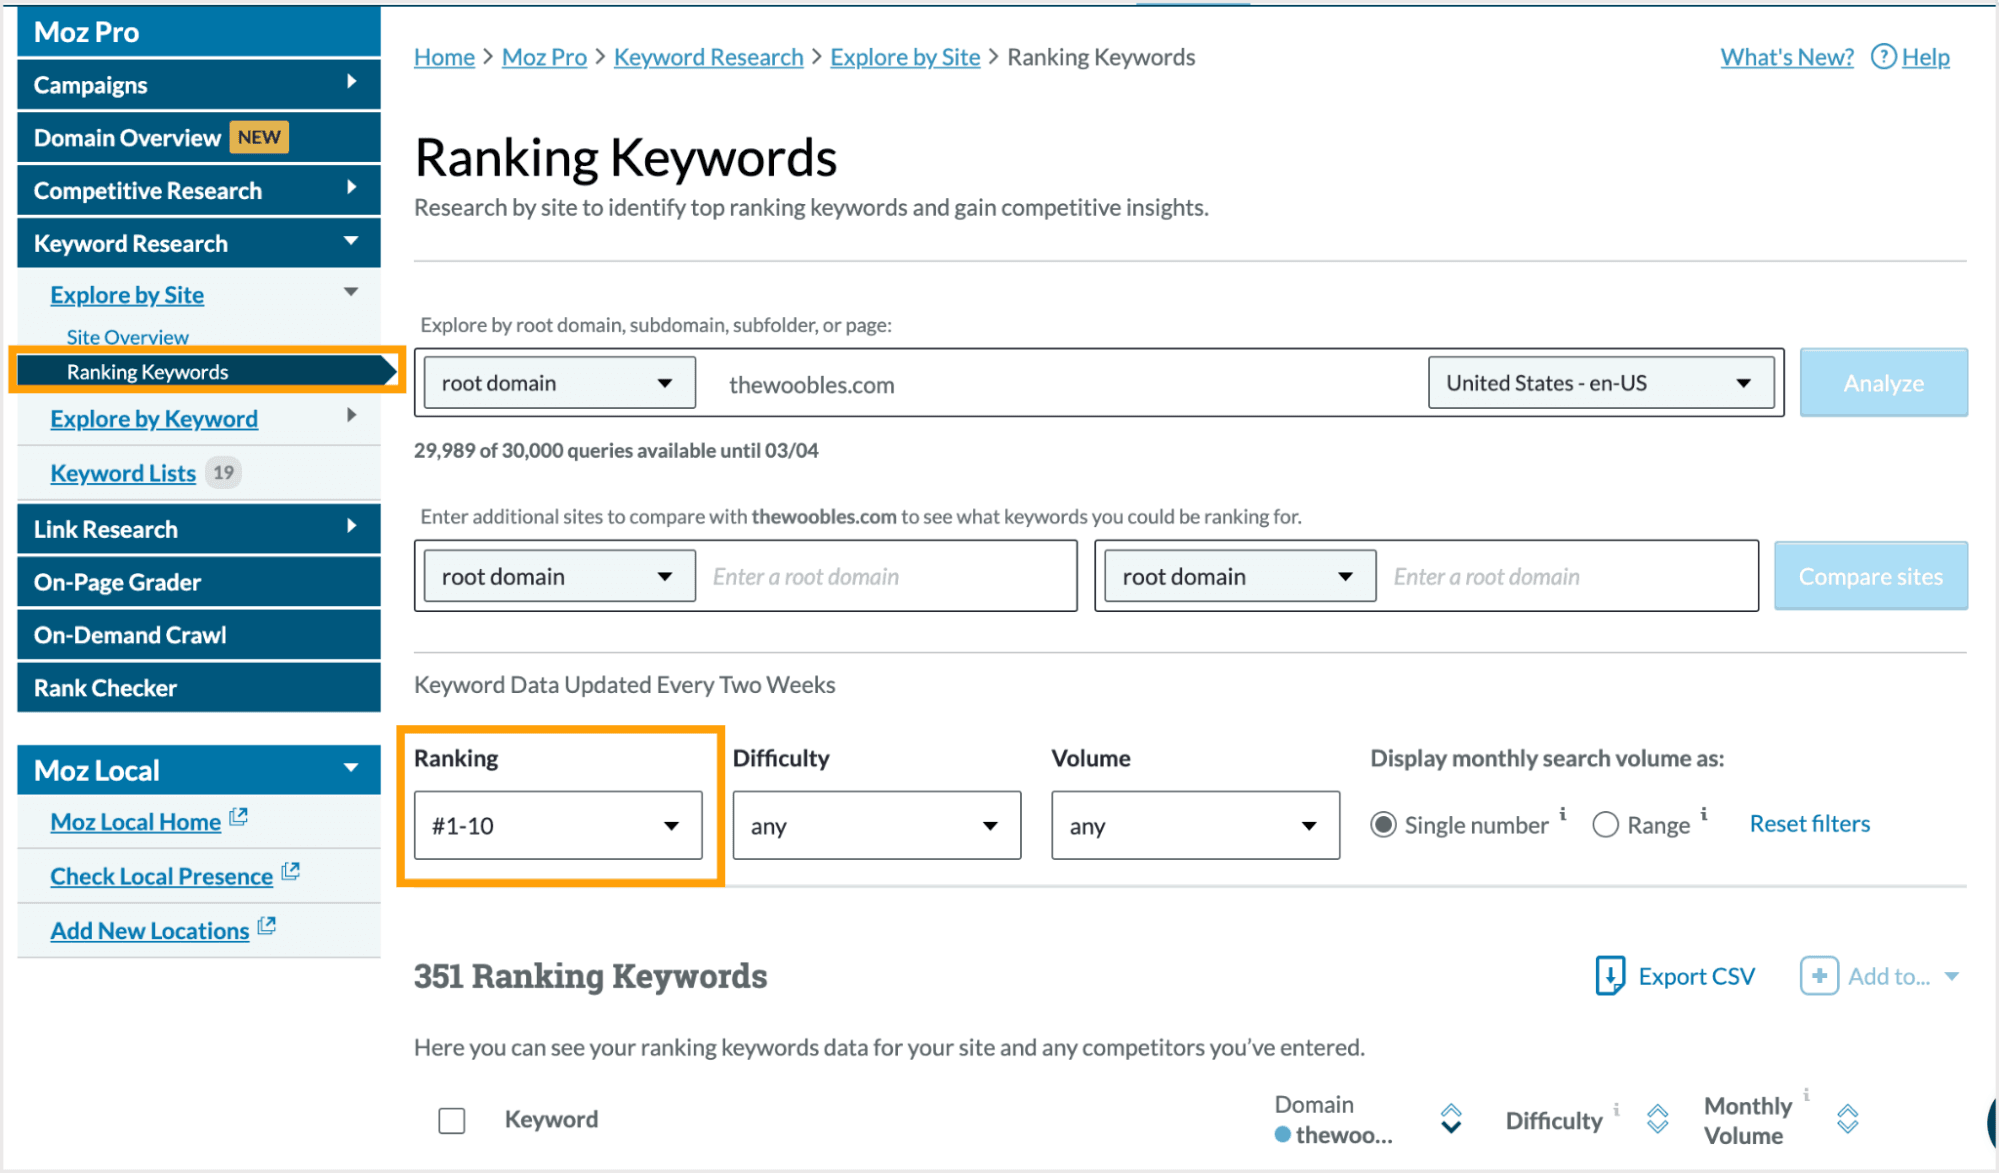Click Moz Local Home external link icon
The width and height of the screenshot is (1999, 1174).
tap(239, 818)
